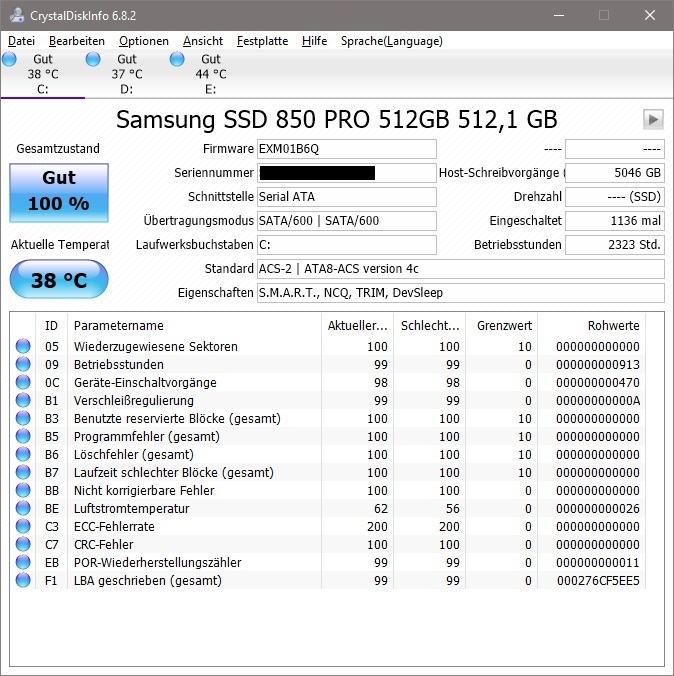Select the C: drive tab
The image size is (674, 676).
pos(43,74)
